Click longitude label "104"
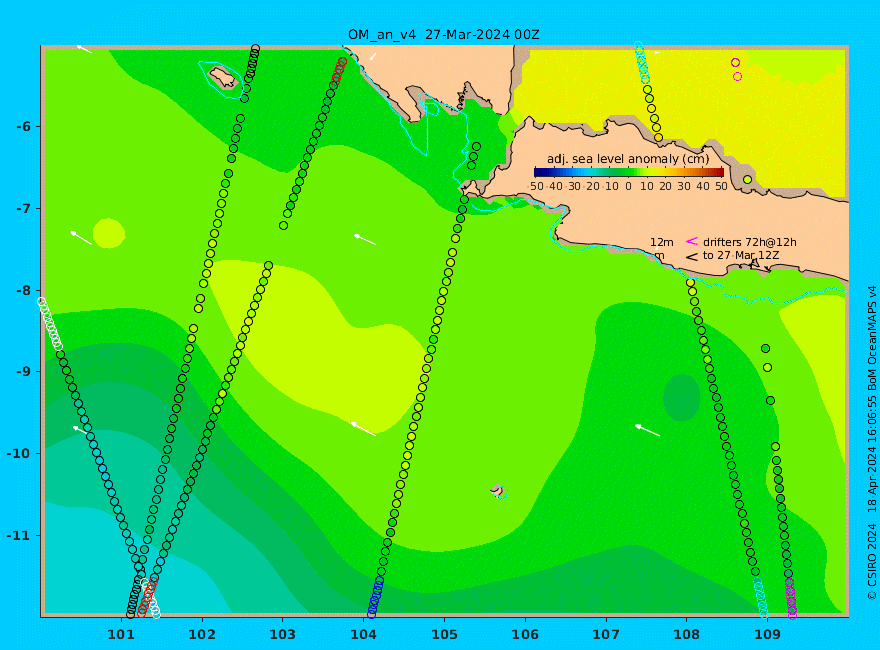Screen dimensions: 880x650 click(364, 635)
